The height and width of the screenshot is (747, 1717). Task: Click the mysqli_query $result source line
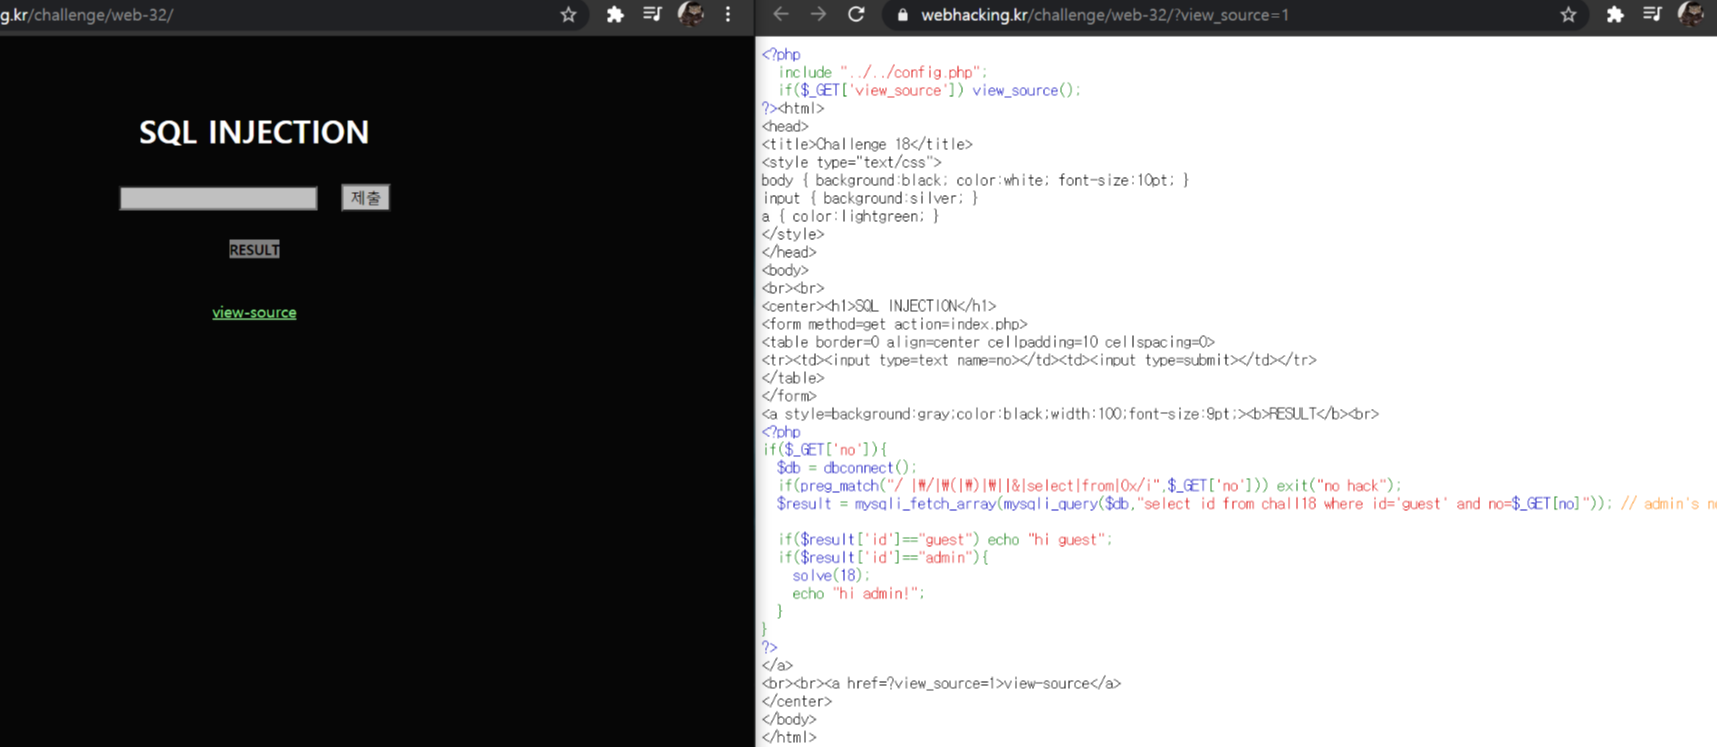[x=1246, y=504]
